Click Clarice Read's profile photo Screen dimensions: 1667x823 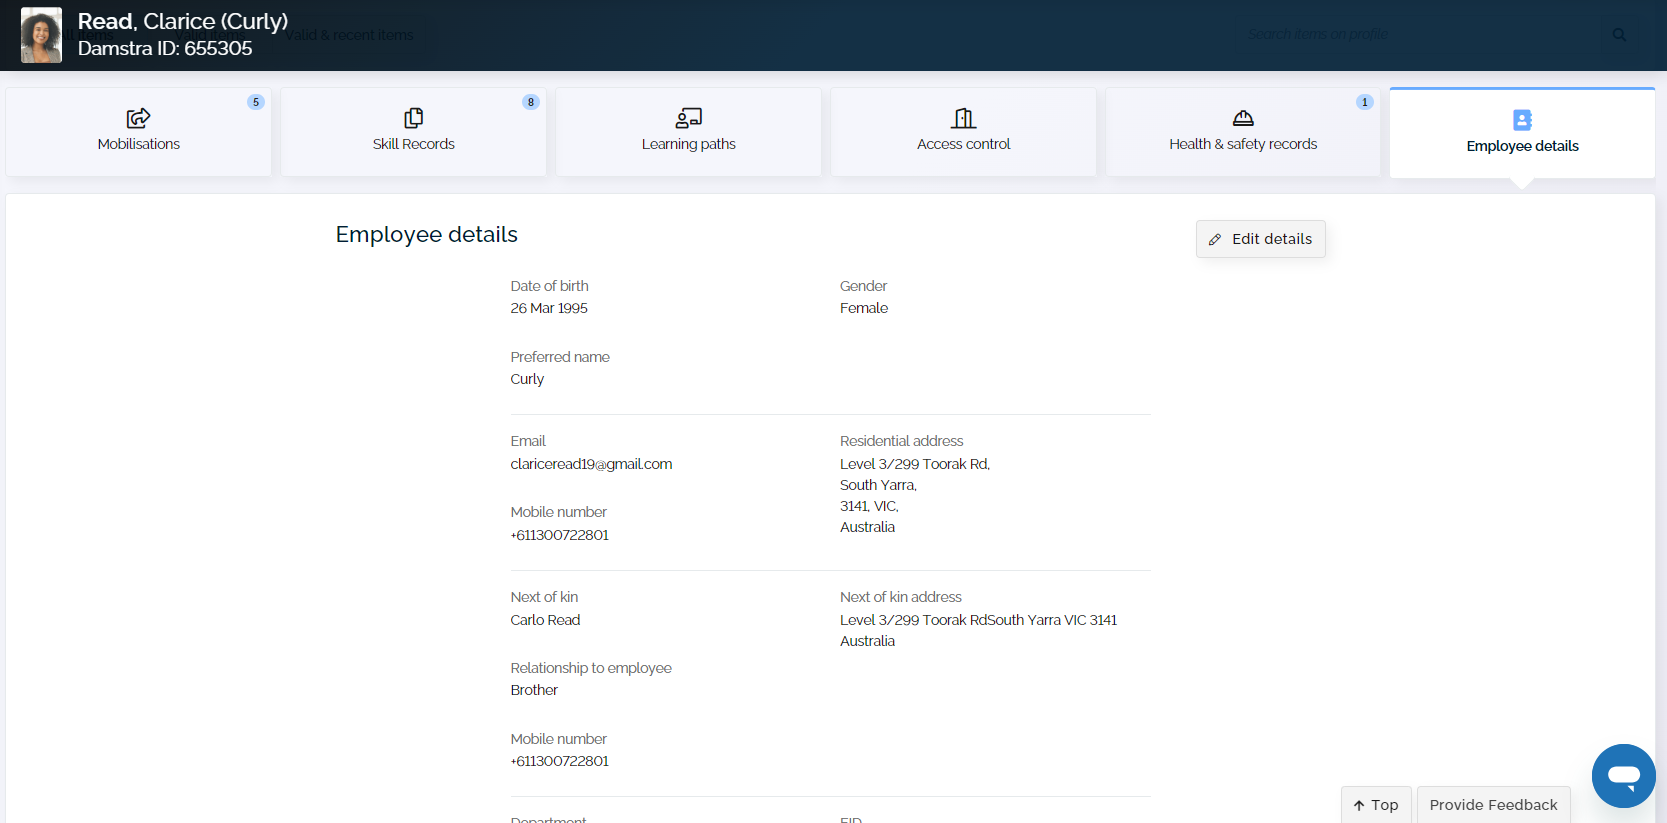pos(41,35)
